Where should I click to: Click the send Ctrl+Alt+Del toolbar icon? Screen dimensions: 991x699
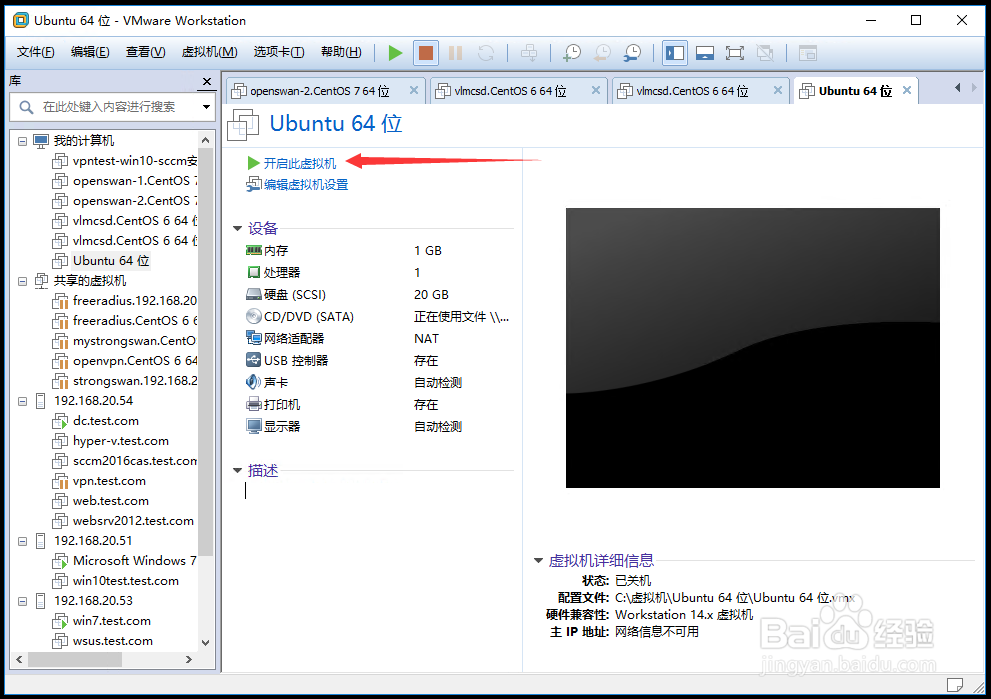click(x=529, y=53)
